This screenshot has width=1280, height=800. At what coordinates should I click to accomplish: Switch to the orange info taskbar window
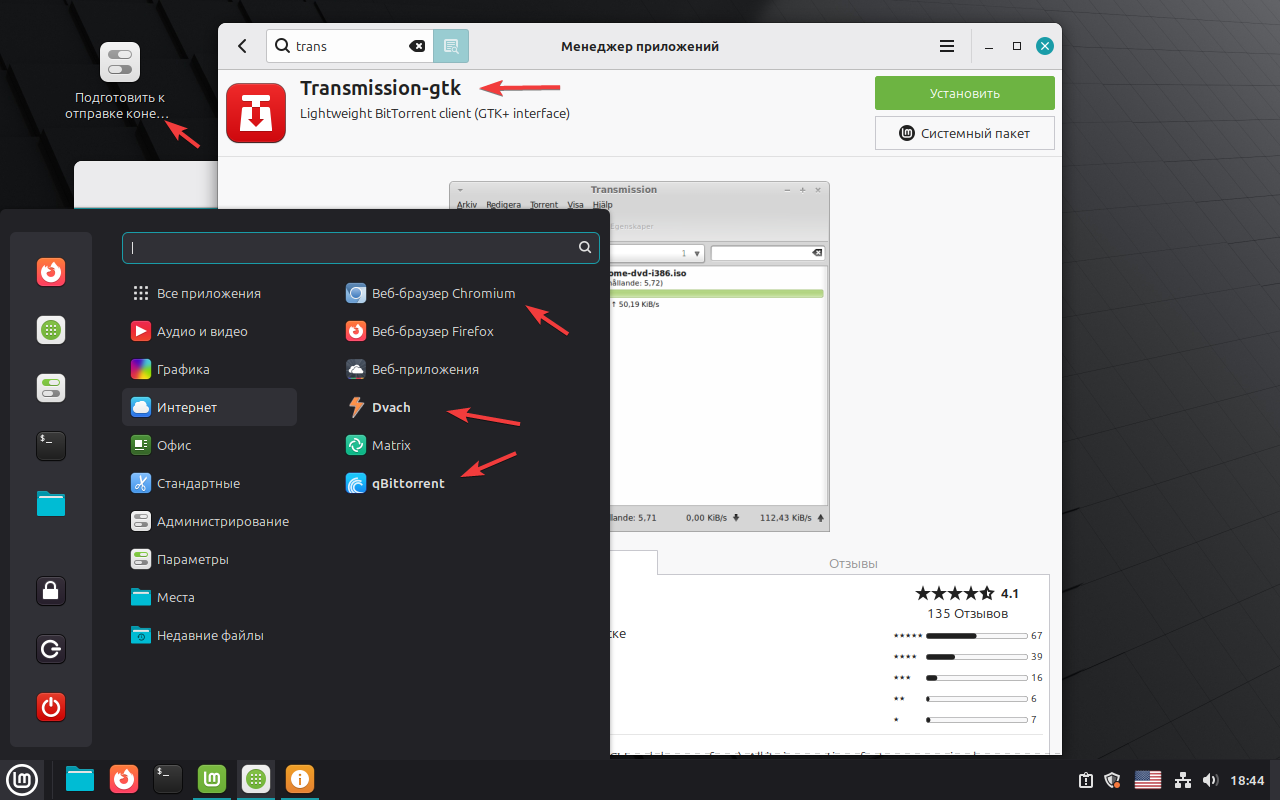point(300,778)
